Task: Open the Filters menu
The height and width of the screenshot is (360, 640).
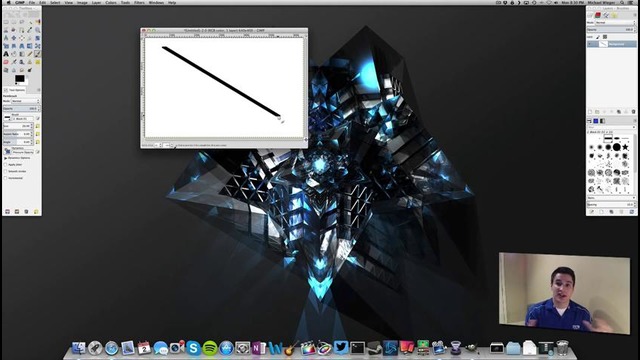Action: (x=139, y=2)
